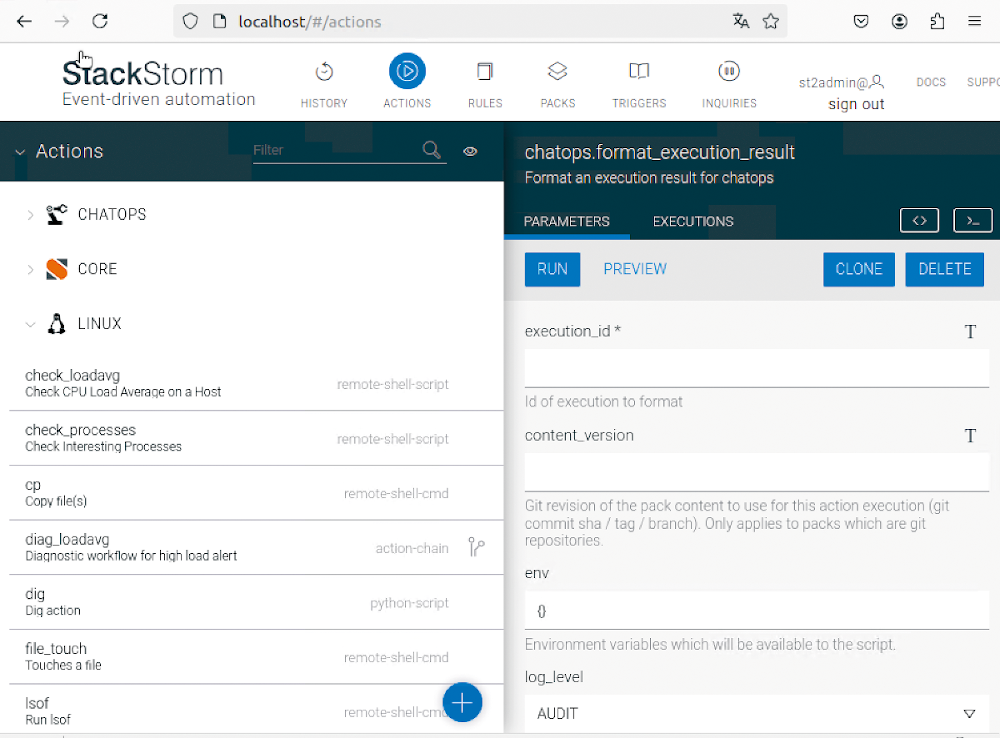Expand the CHATOPS pack group
Viewport: 1000px width, 738px height.
(x=30, y=215)
